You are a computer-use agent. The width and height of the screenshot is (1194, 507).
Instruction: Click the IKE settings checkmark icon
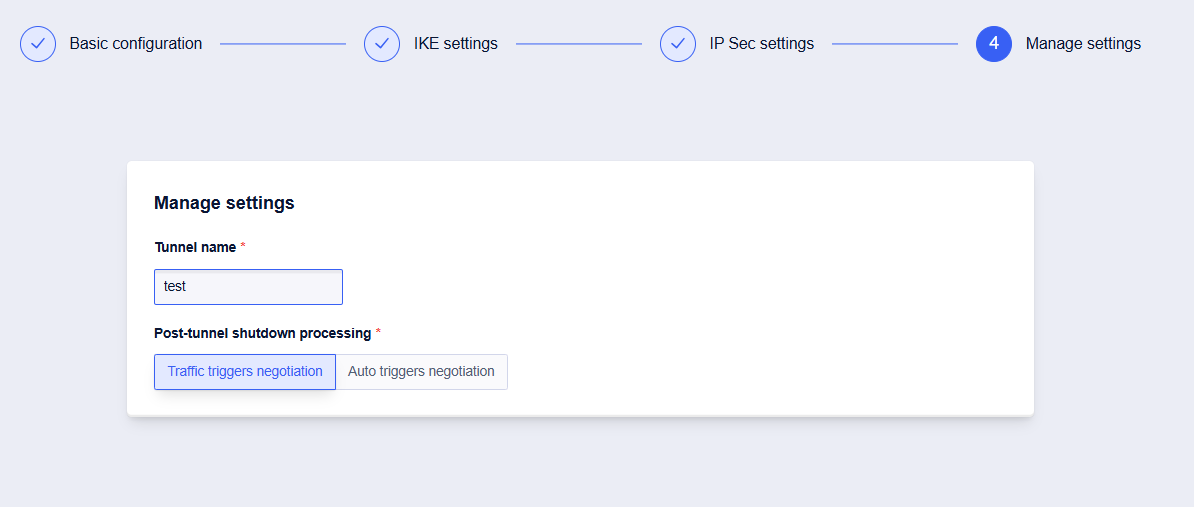click(382, 44)
